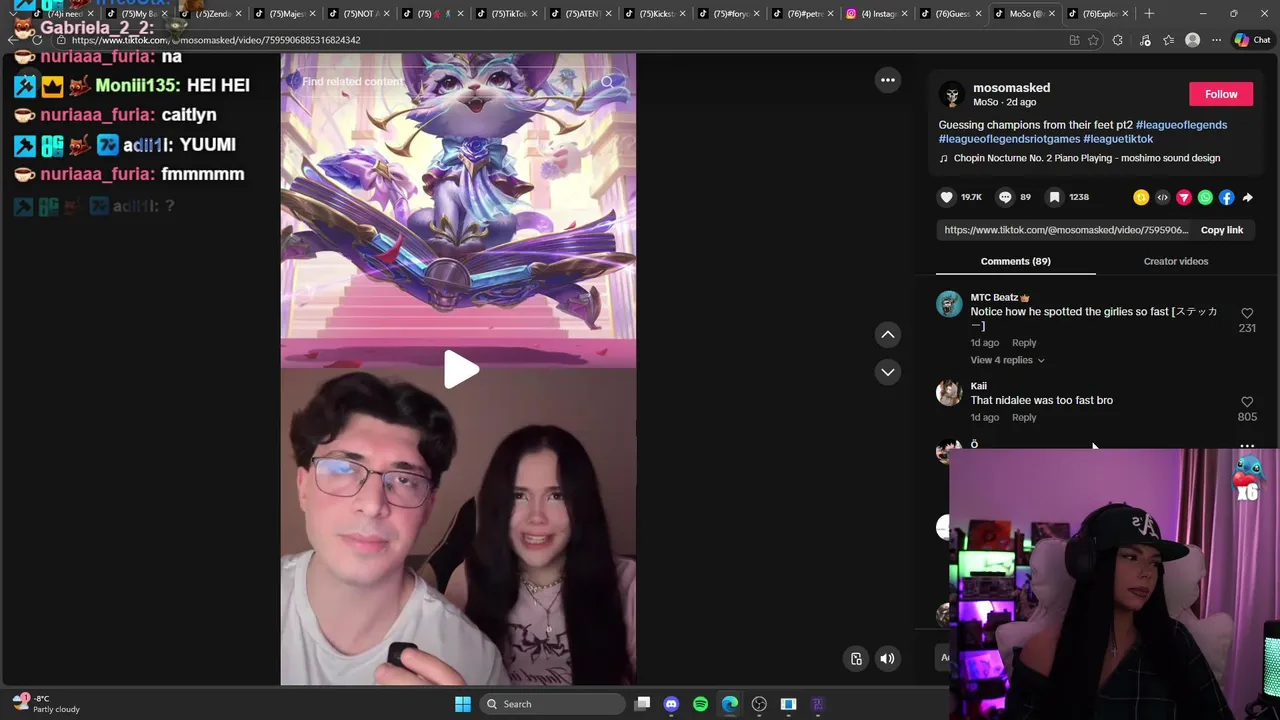Switch to the (75)Kickstr browser tab
This screenshot has height=720, width=1280.
tap(655, 14)
